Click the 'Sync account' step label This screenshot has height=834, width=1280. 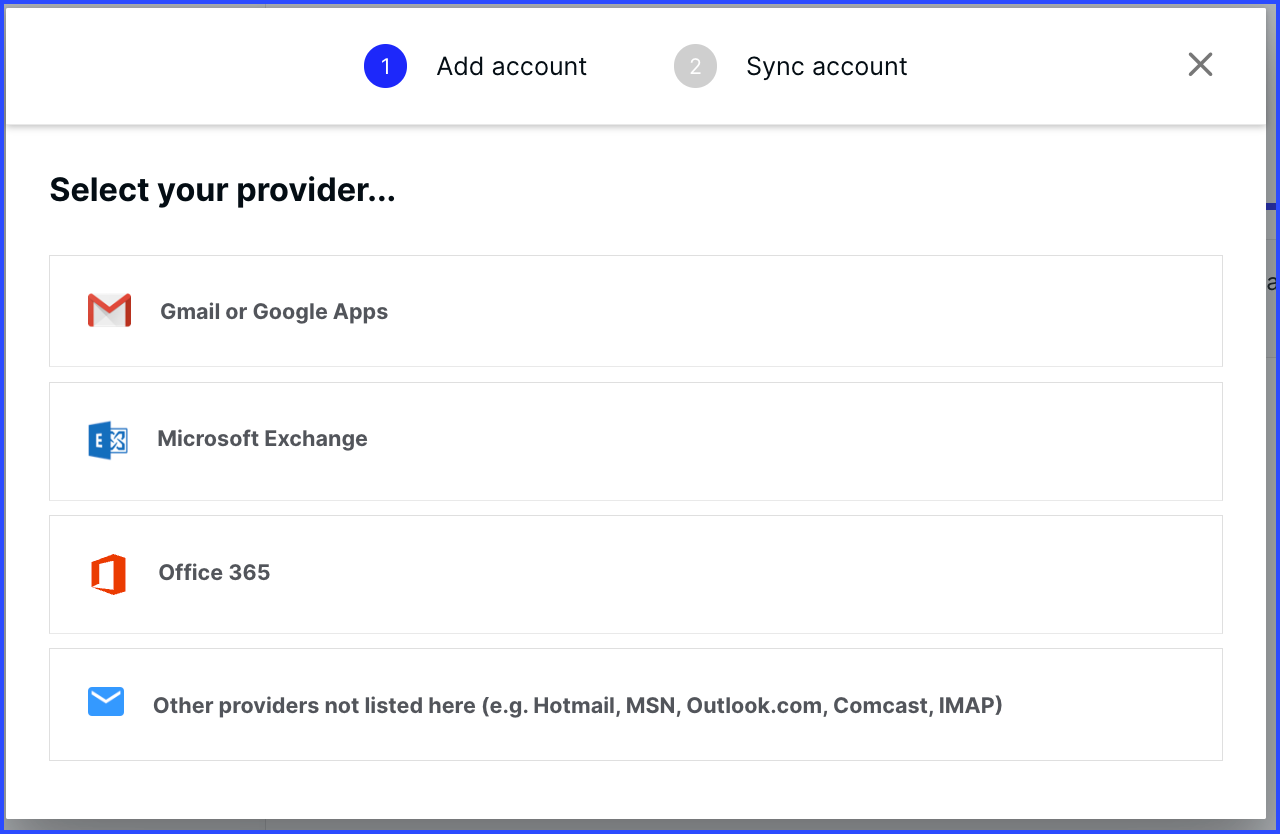827,67
